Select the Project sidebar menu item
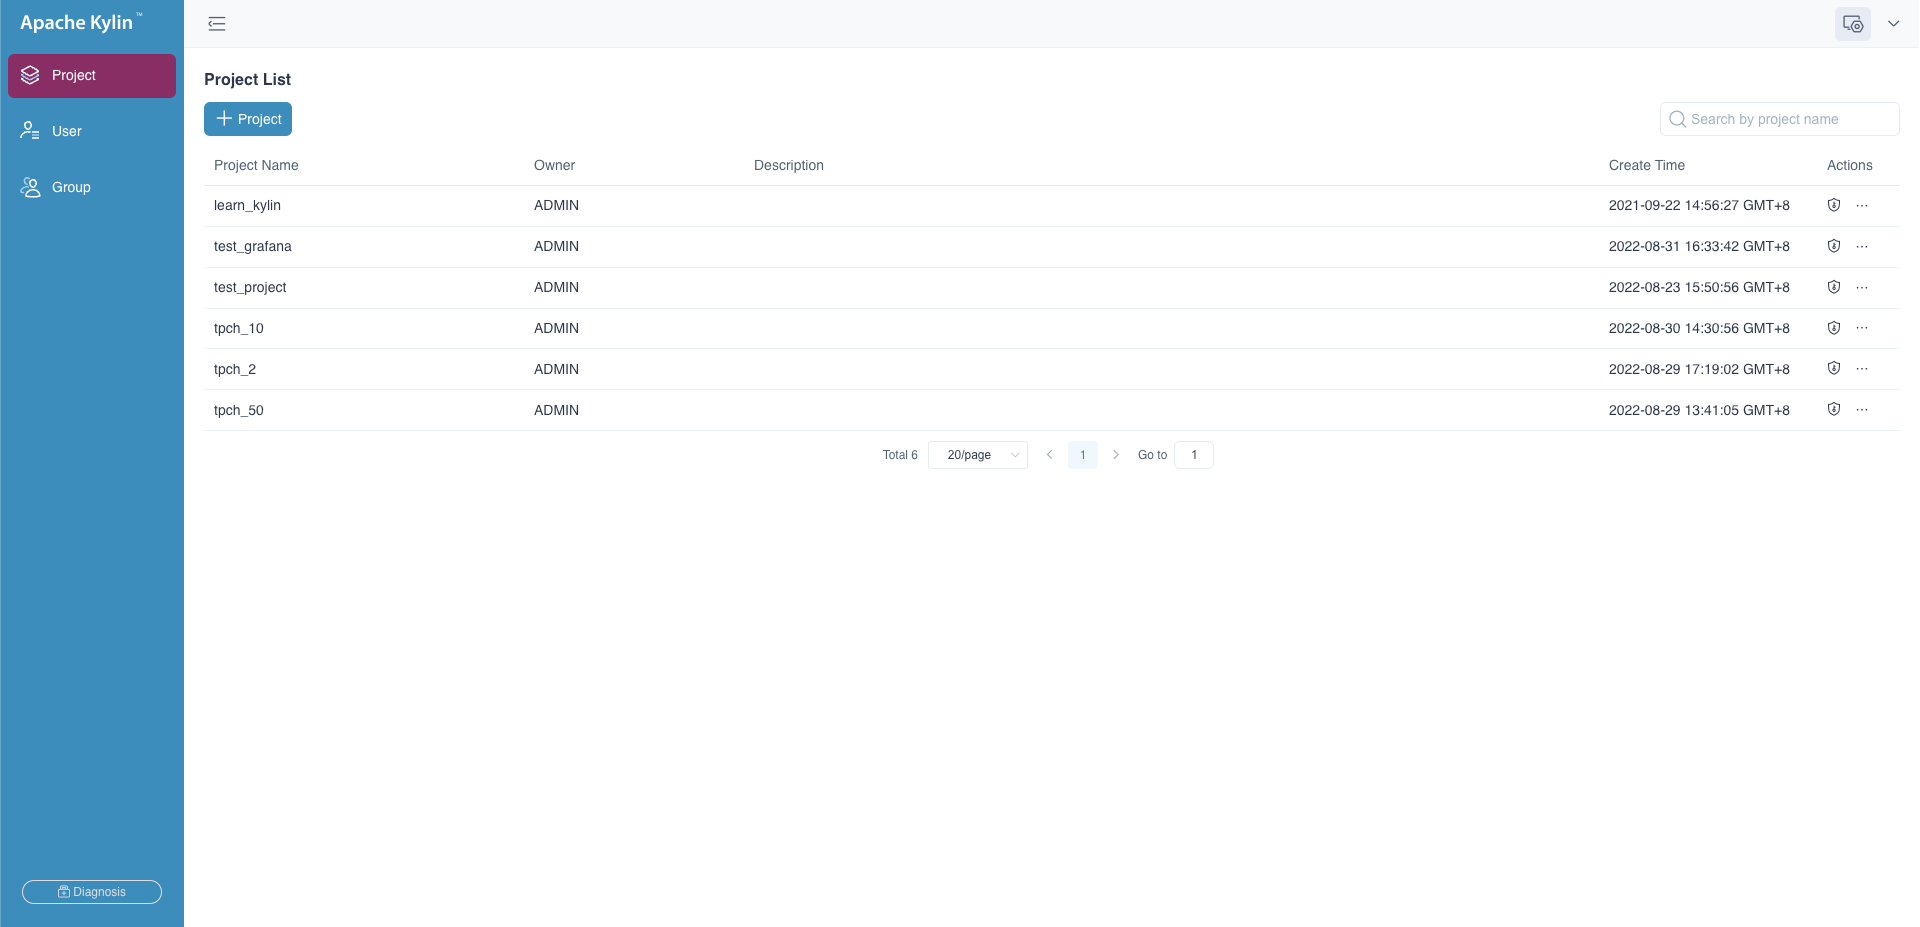The width and height of the screenshot is (1920, 927). pos(92,76)
